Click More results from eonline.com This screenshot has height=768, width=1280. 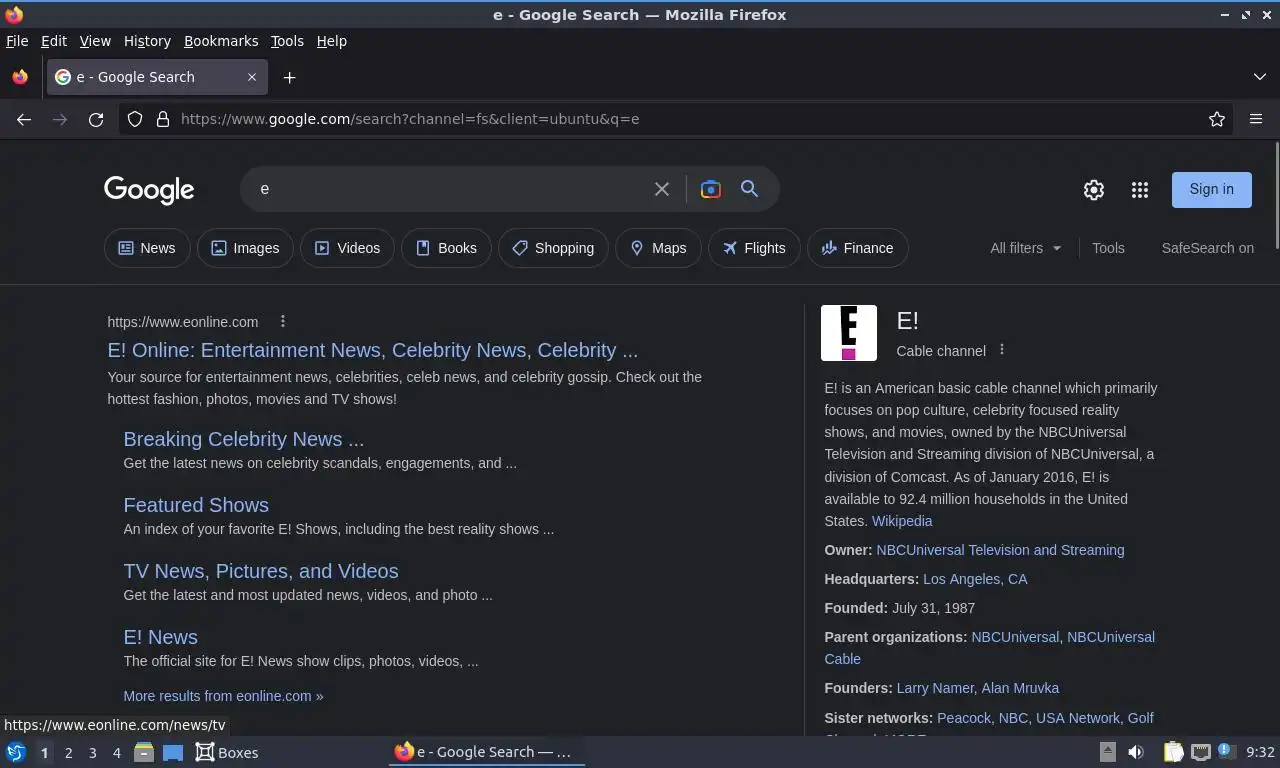point(223,696)
